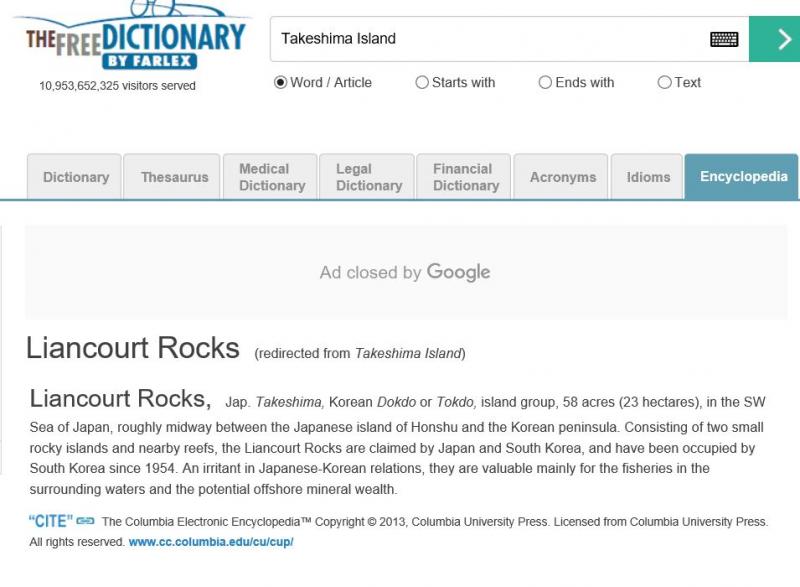Open the Acronyms tab

coord(562,177)
